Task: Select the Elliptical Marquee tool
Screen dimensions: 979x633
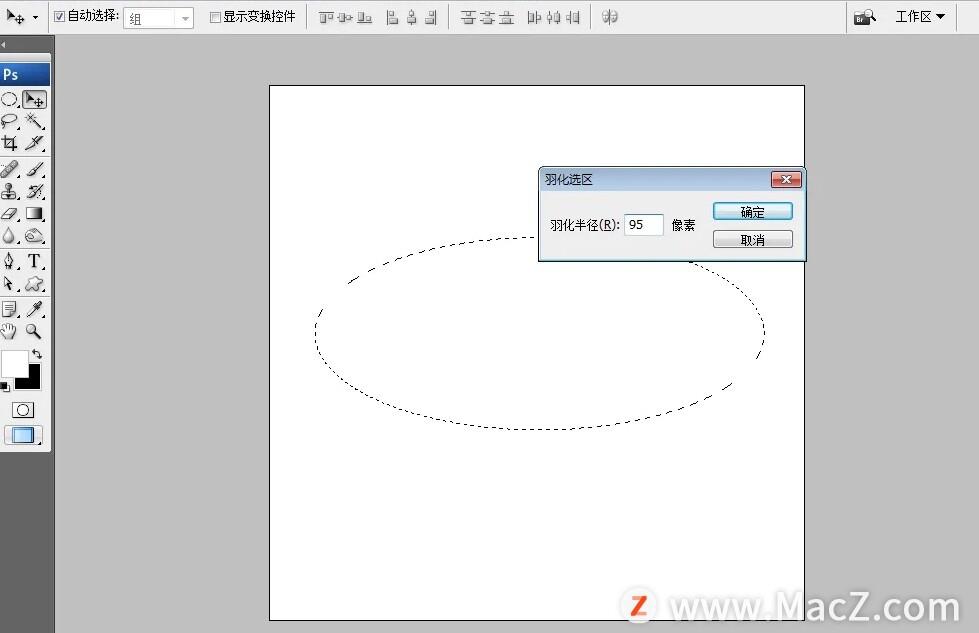Action: pyautogui.click(x=9, y=99)
